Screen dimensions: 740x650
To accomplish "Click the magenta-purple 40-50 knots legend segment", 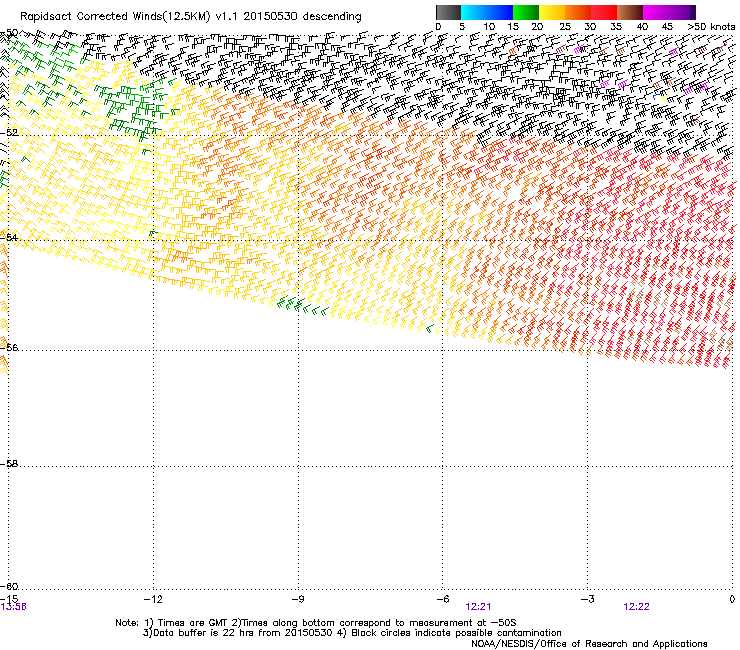I will pyautogui.click(x=669, y=12).
